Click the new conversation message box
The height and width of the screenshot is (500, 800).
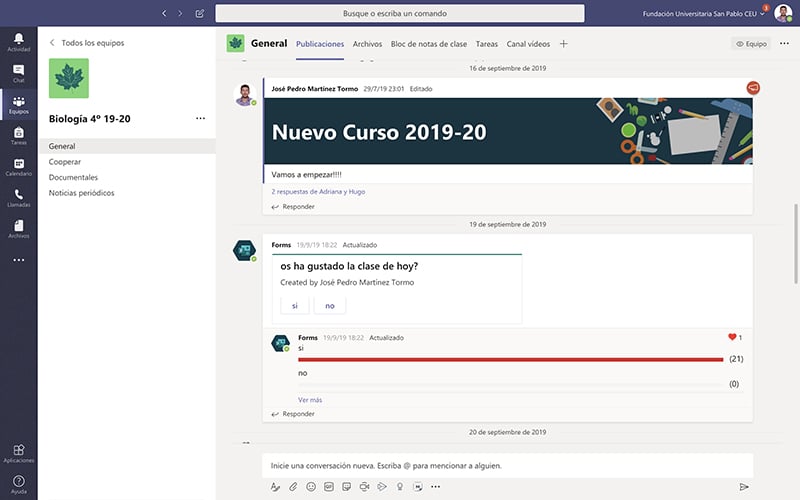coord(508,465)
